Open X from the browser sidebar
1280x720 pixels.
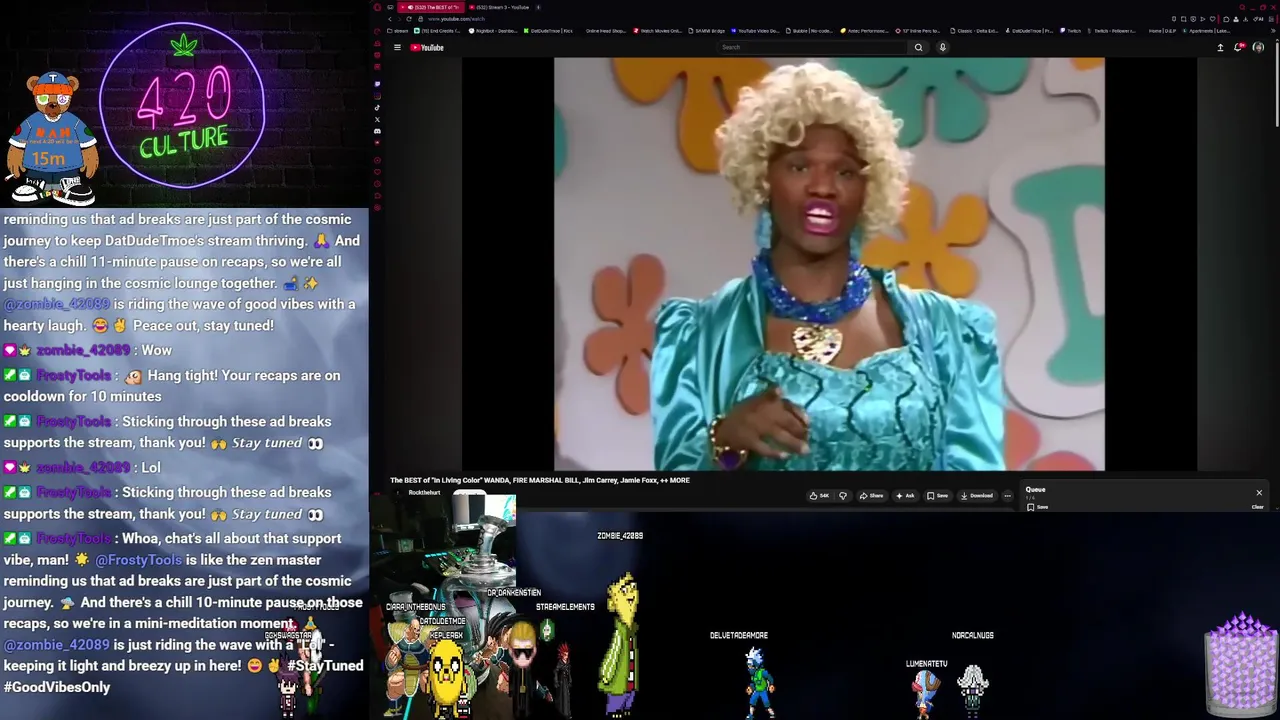tap(377, 119)
